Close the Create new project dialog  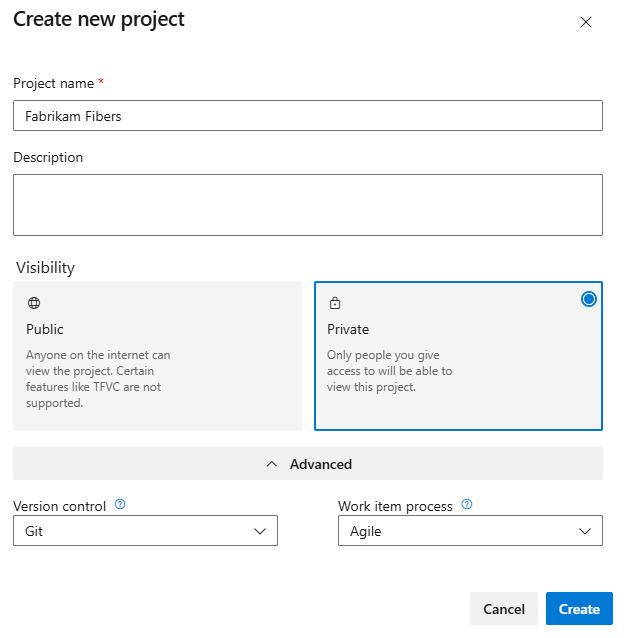tap(586, 22)
